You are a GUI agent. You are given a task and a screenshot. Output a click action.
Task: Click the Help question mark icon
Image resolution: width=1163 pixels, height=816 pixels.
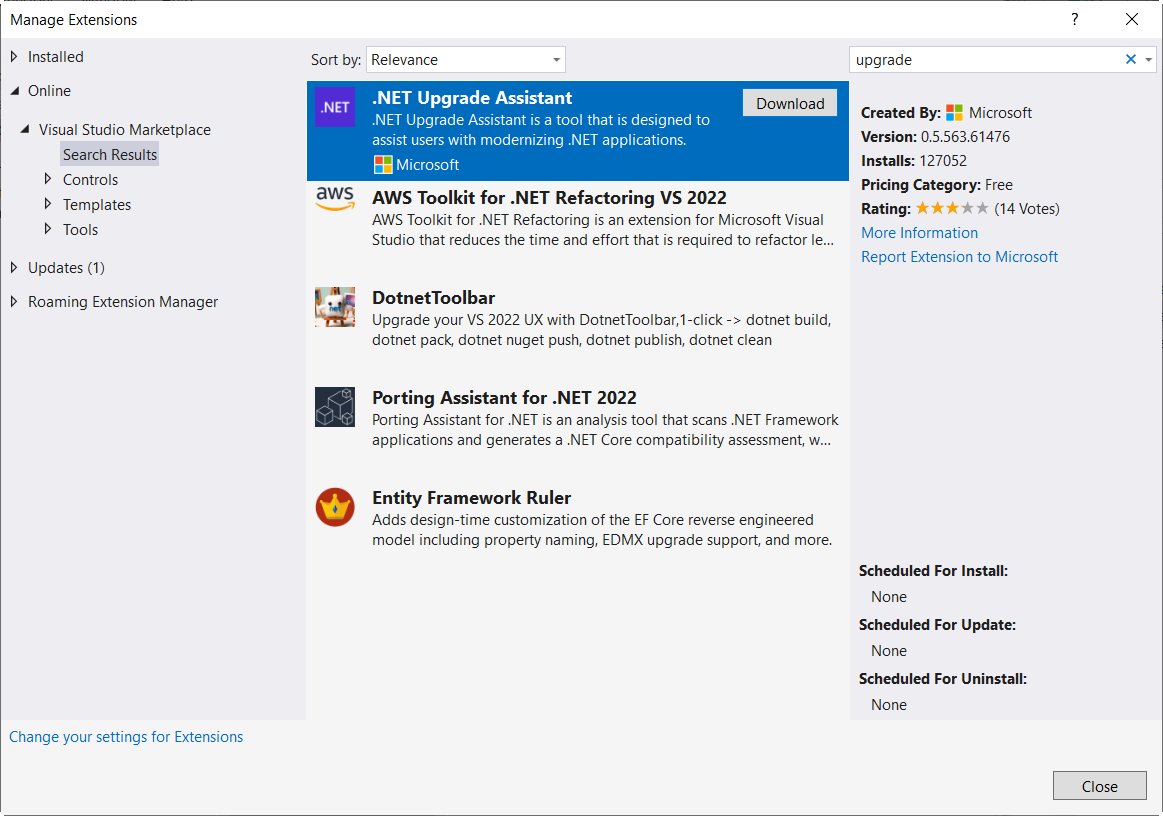pyautogui.click(x=1074, y=20)
